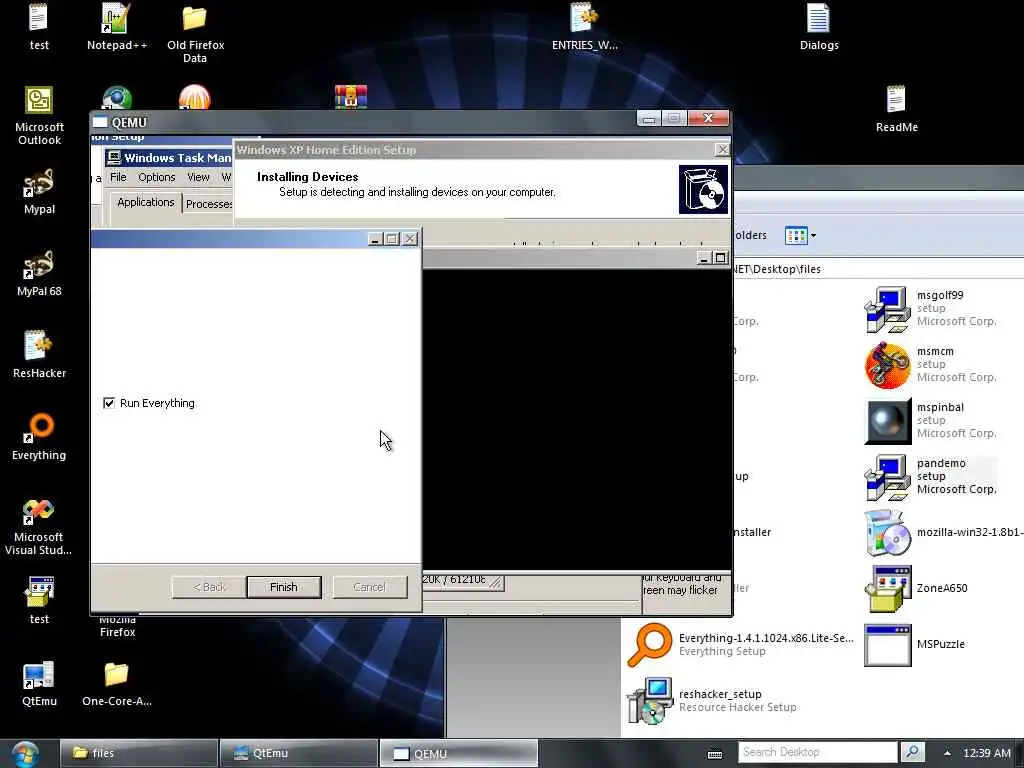
Task: Select the MSPuzzle file
Action: coord(914,645)
